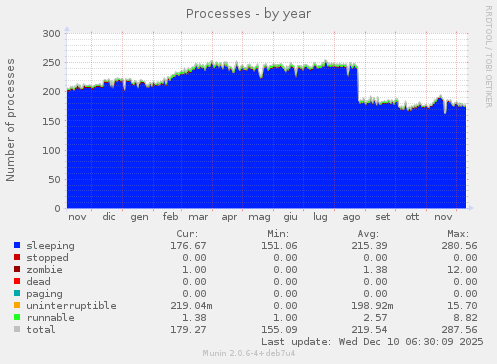This screenshot has height=364, width=497.
Task: Click the 50 y-axis tick label
Action: [55, 179]
